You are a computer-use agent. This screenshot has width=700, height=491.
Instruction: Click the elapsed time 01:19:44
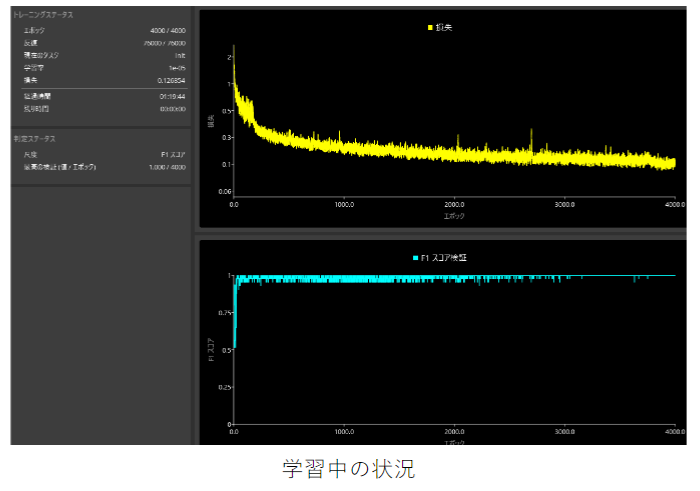[x=172, y=96]
